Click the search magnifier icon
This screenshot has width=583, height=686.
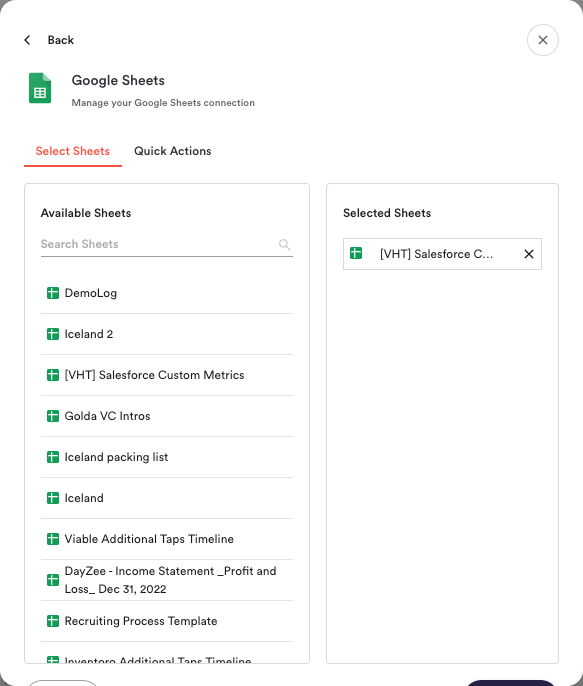(284, 244)
